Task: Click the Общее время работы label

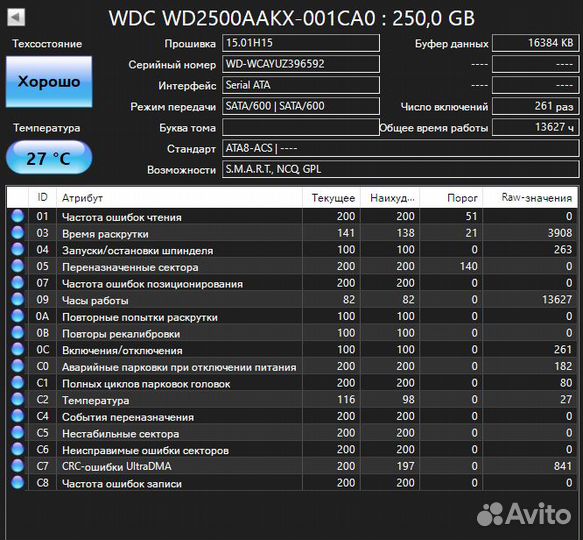Action: pos(434,128)
